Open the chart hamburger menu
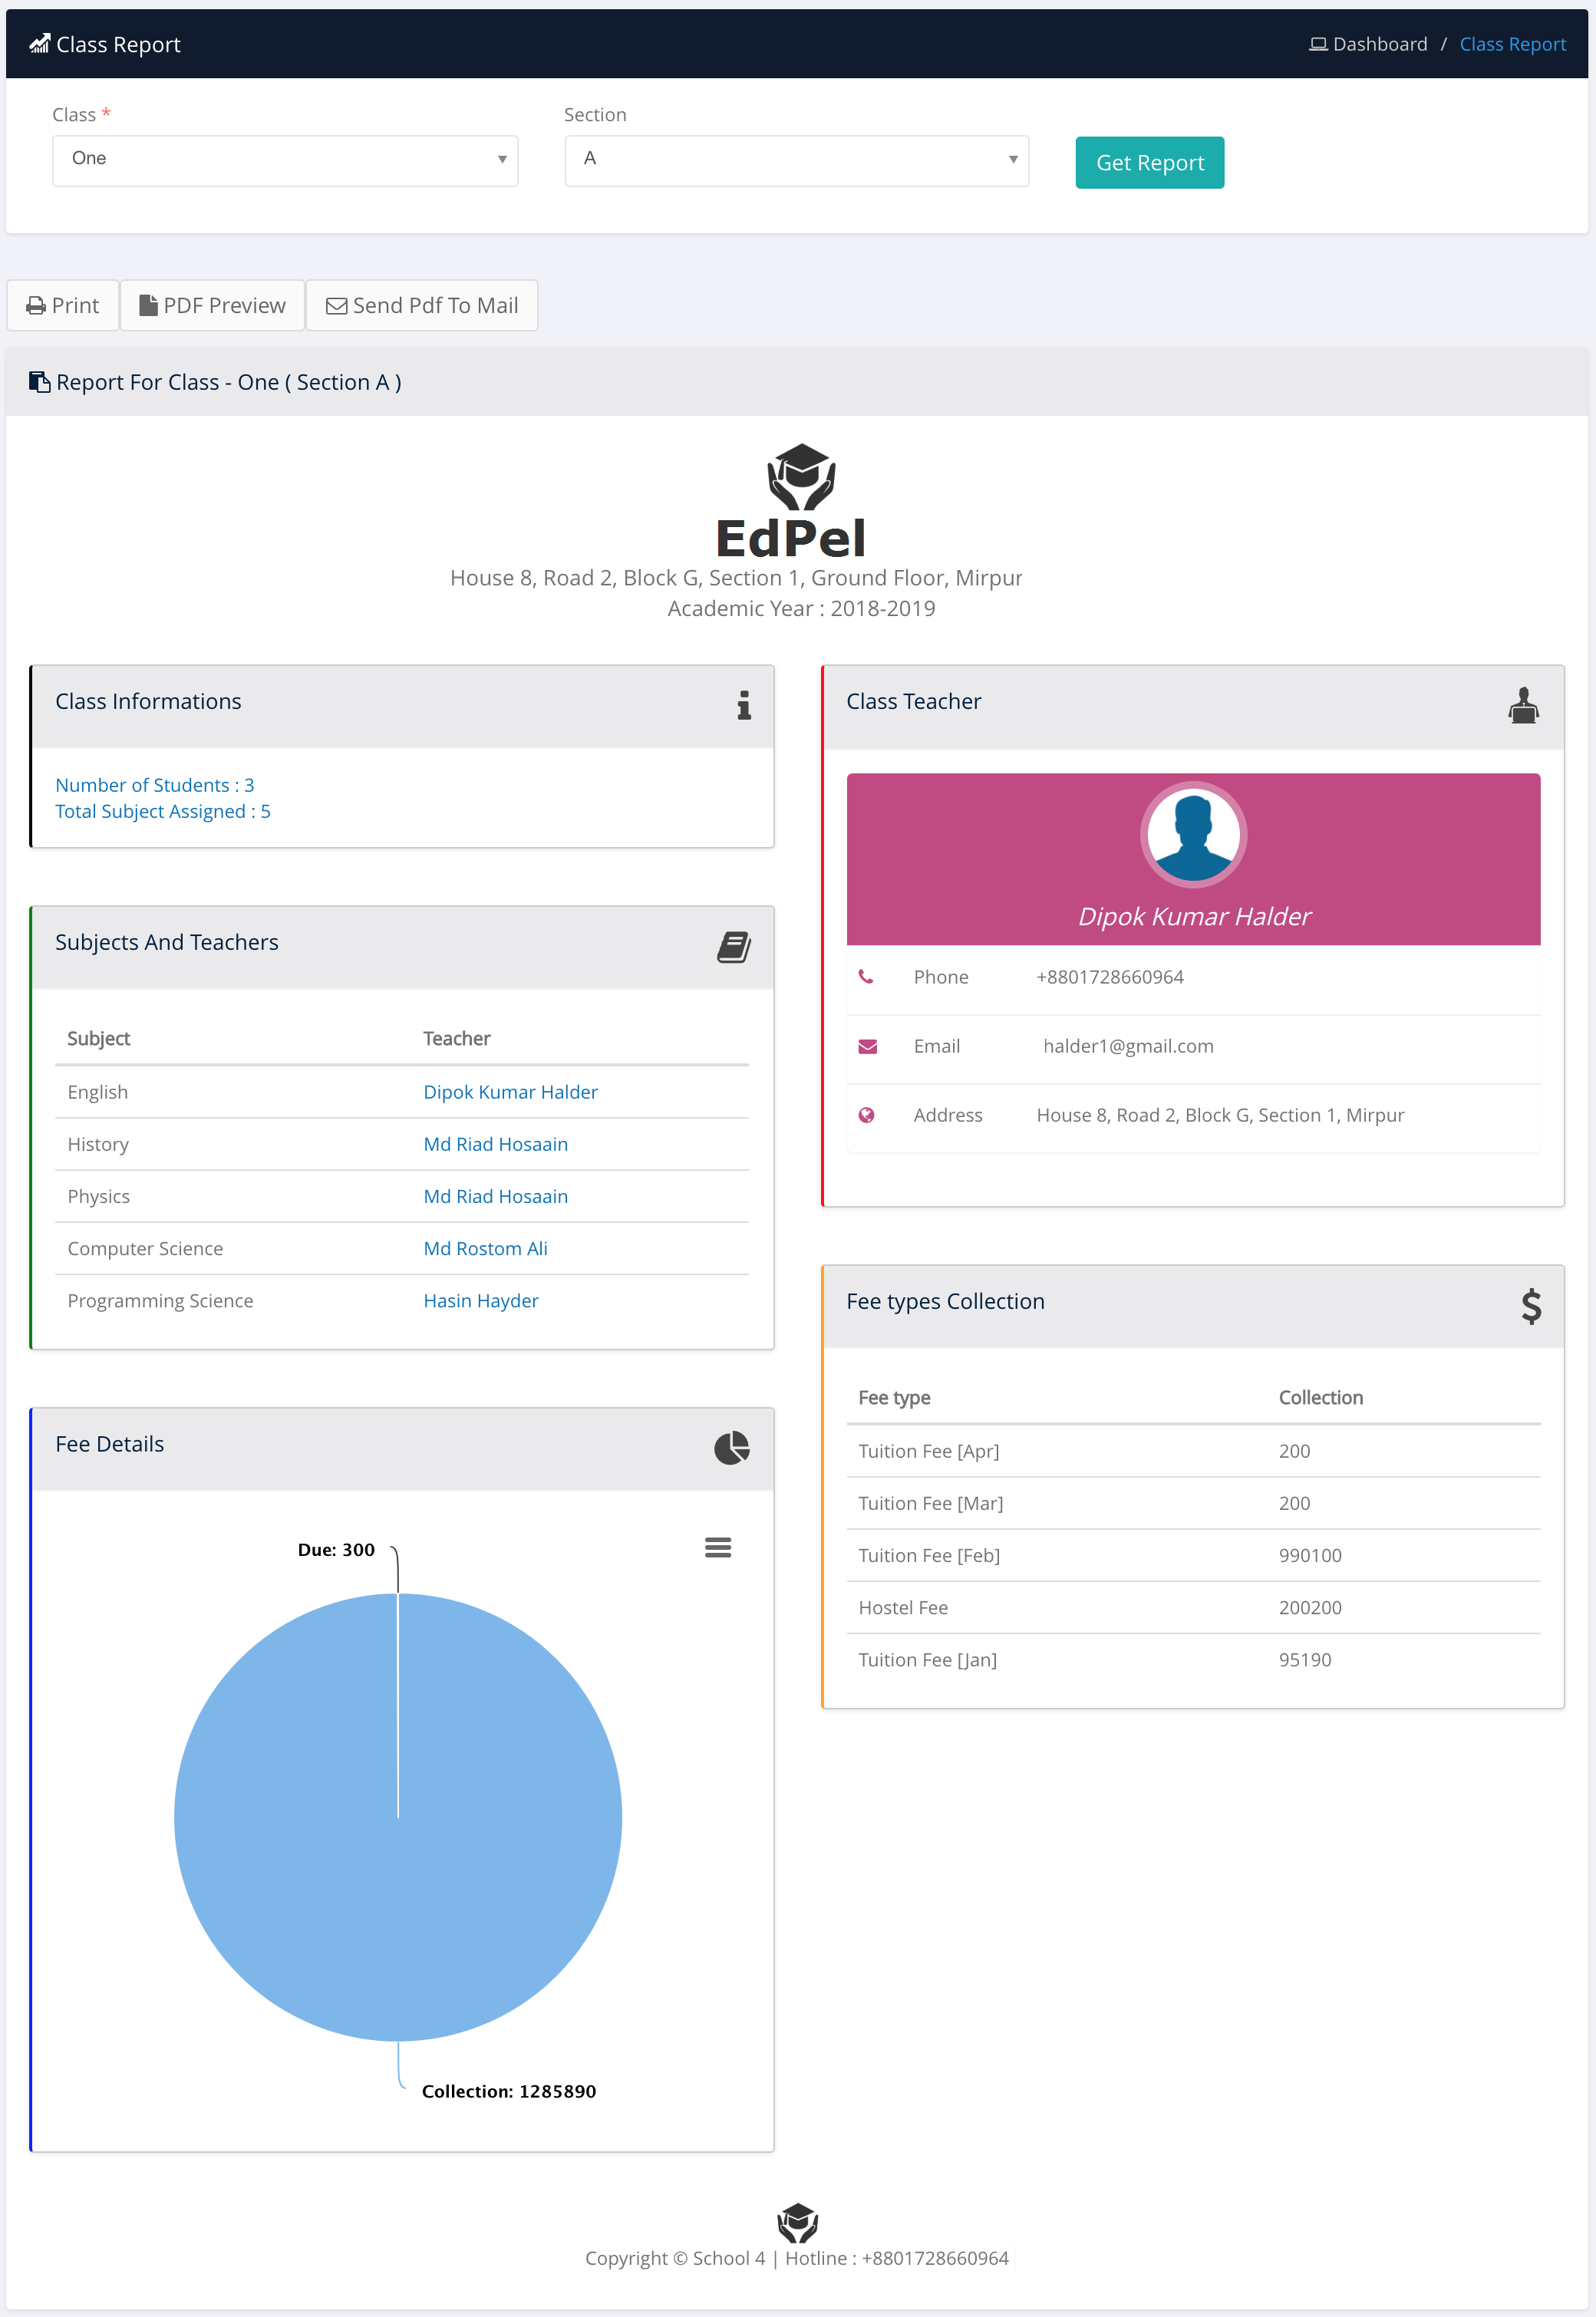Image resolution: width=1596 pixels, height=2317 pixels. [717, 1547]
